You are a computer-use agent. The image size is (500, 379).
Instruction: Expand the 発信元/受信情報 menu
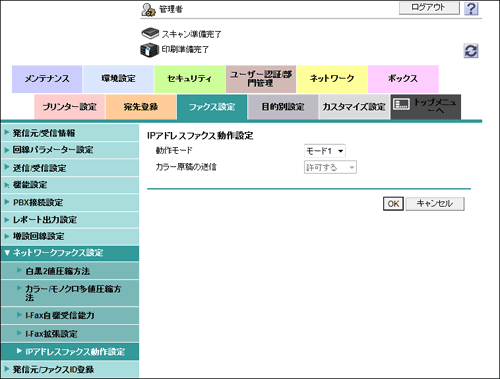(x=70, y=133)
